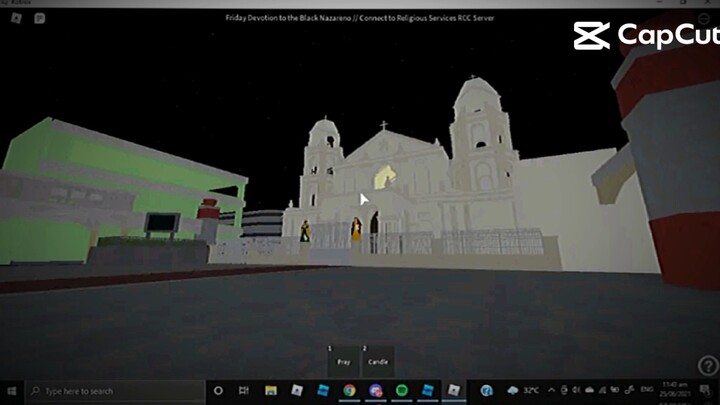Open the Roblox chat icon
Image resolution: width=720 pixels, height=405 pixels.
(39, 18)
